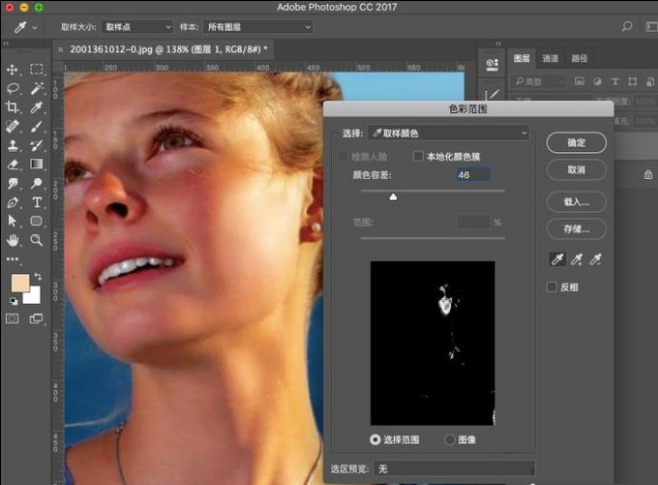Open the 选择 取样颜色 dropdown
The height and width of the screenshot is (485, 658).
tap(449, 132)
